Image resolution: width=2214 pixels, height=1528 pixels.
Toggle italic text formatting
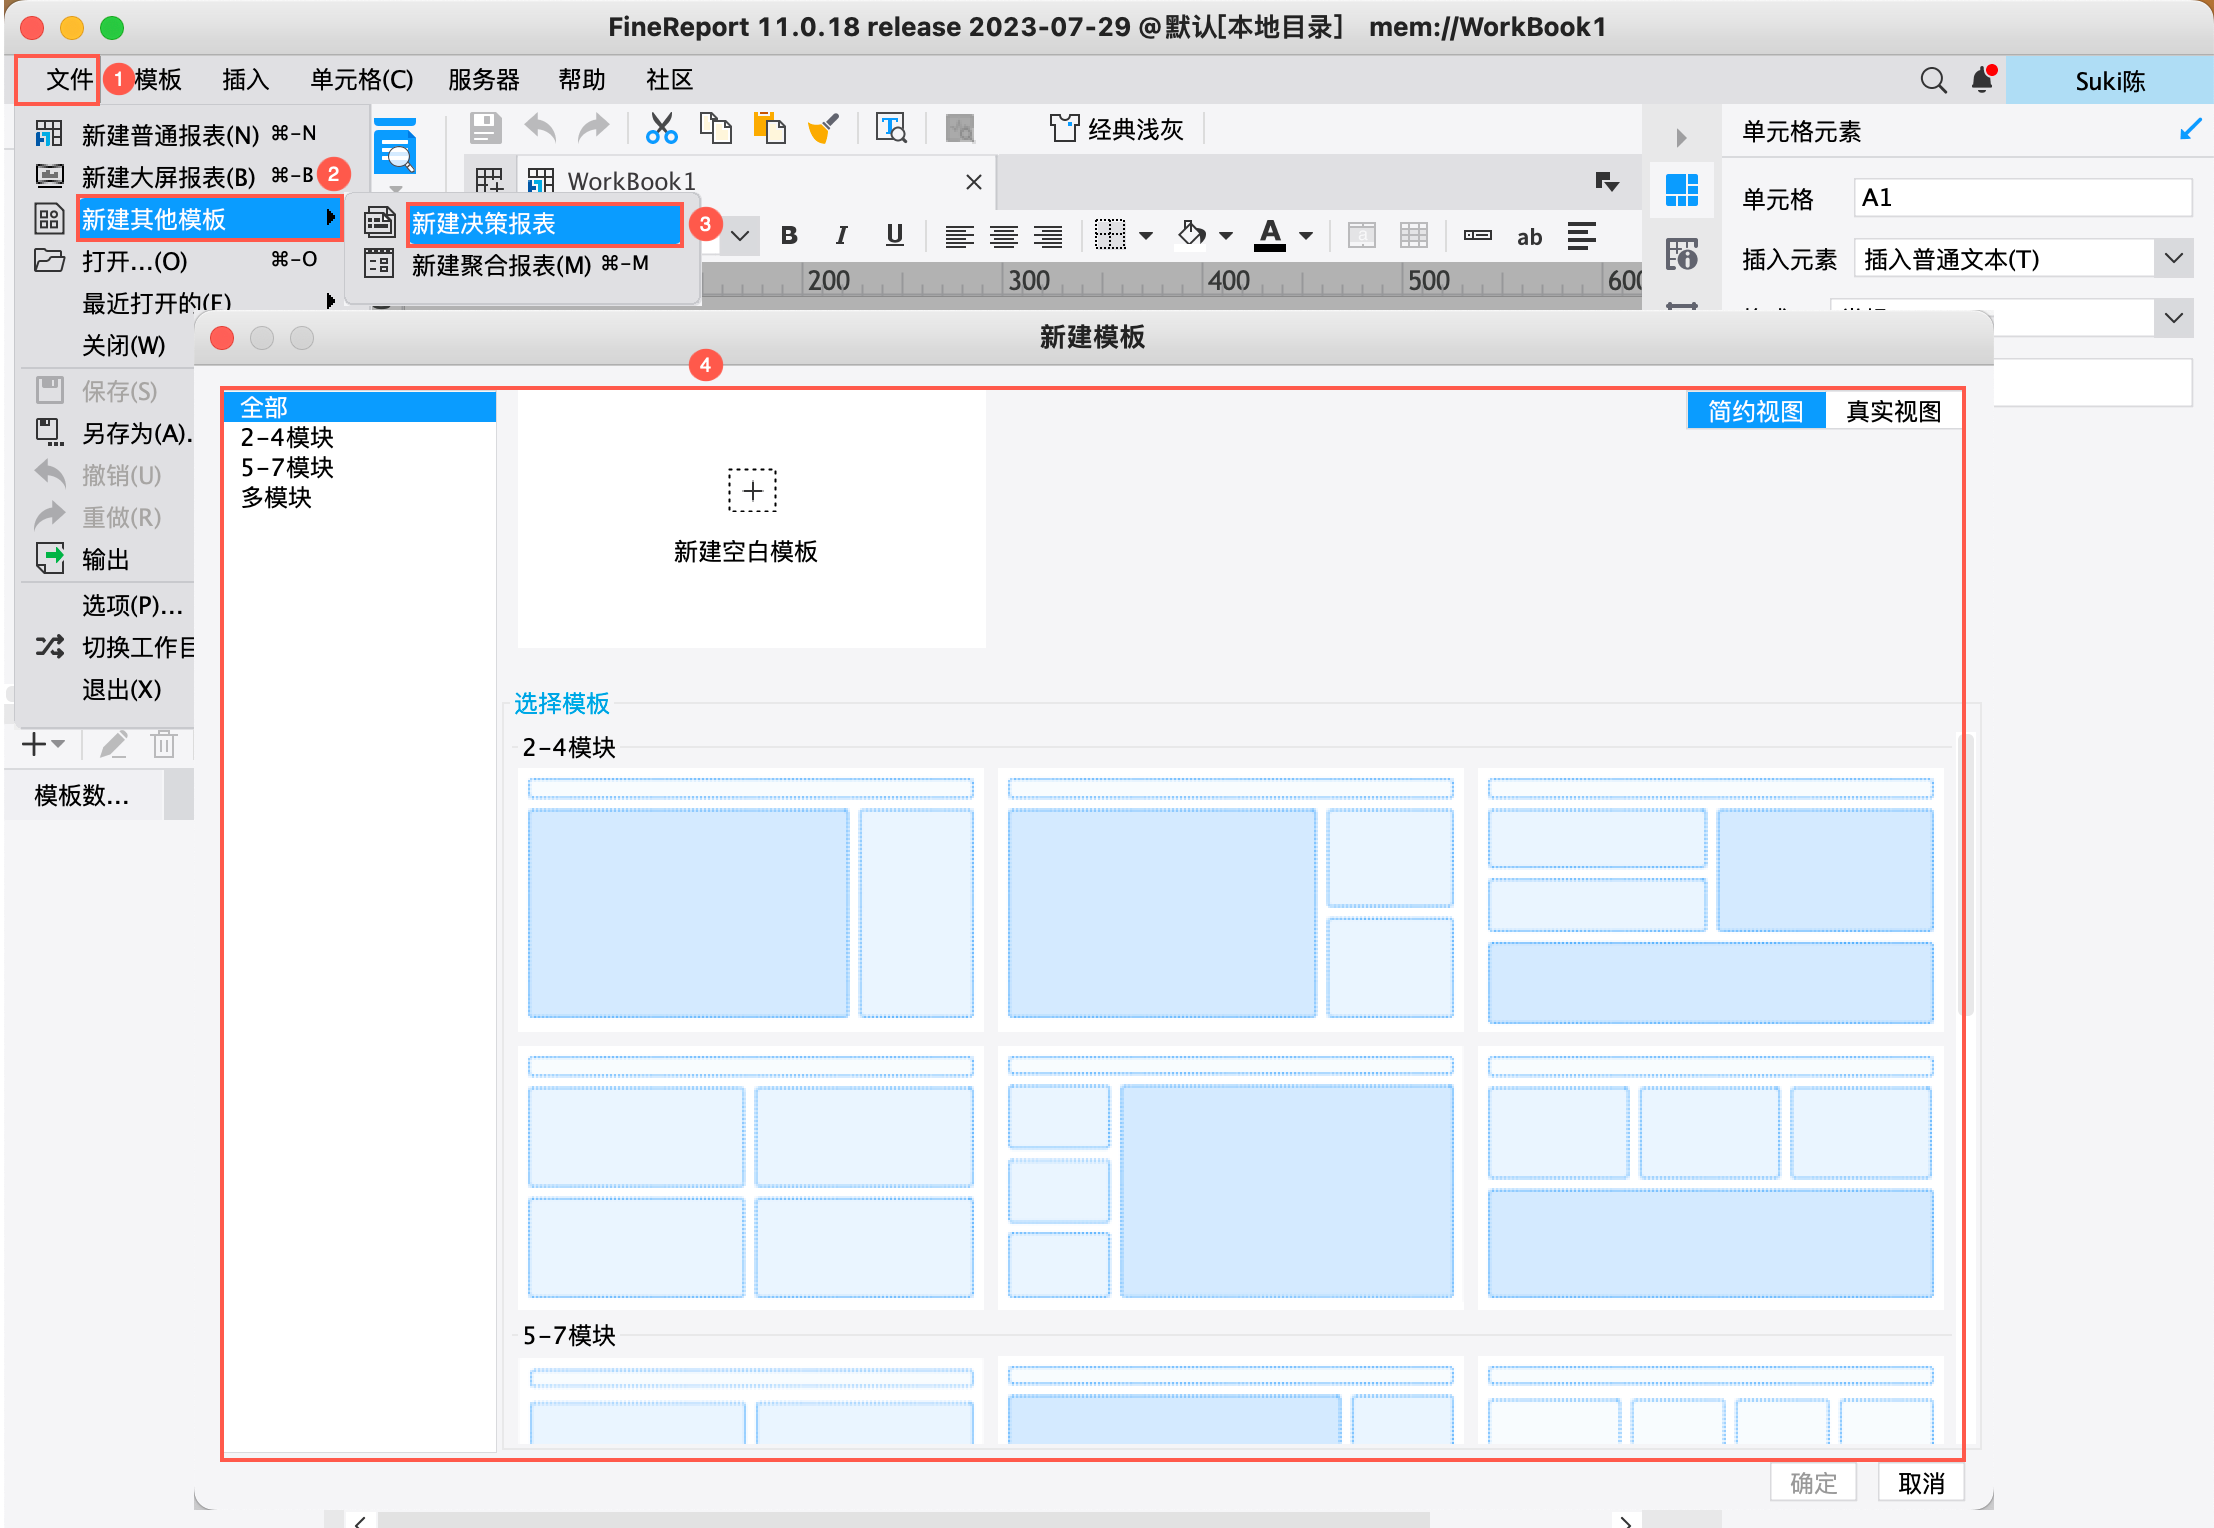pyautogui.click(x=841, y=236)
